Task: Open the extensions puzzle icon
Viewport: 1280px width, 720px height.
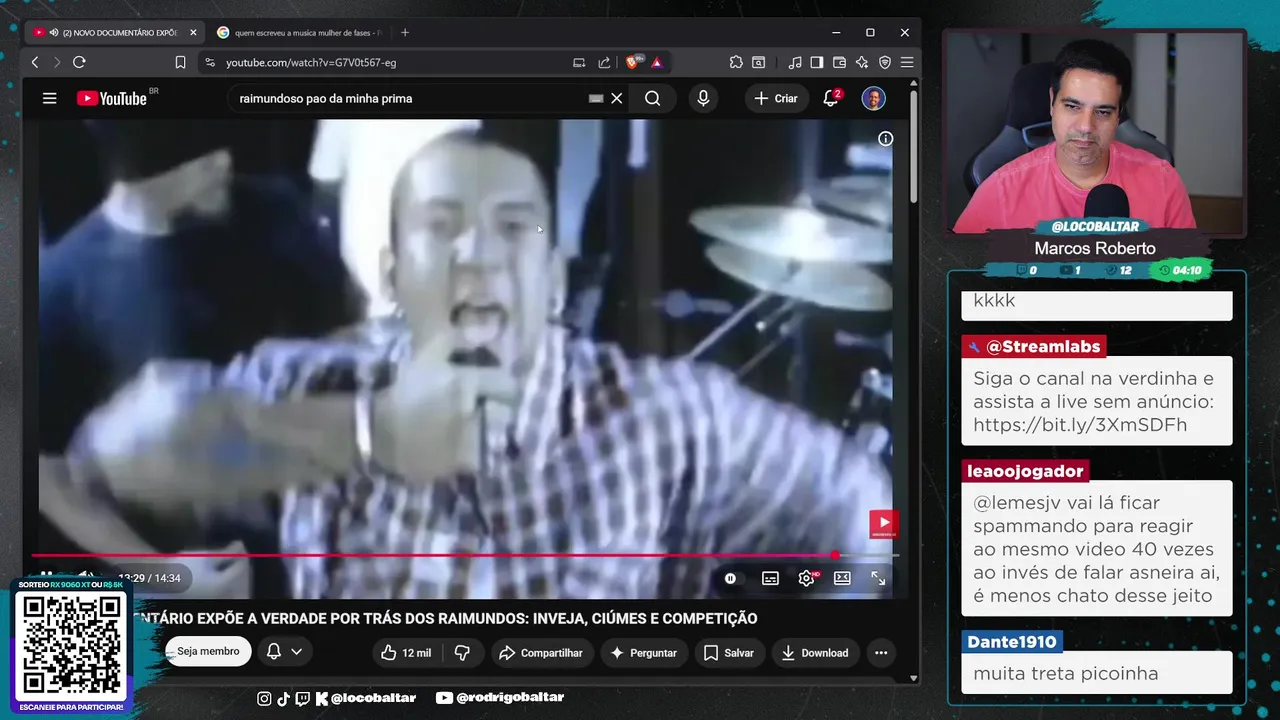Action: pyautogui.click(x=736, y=62)
